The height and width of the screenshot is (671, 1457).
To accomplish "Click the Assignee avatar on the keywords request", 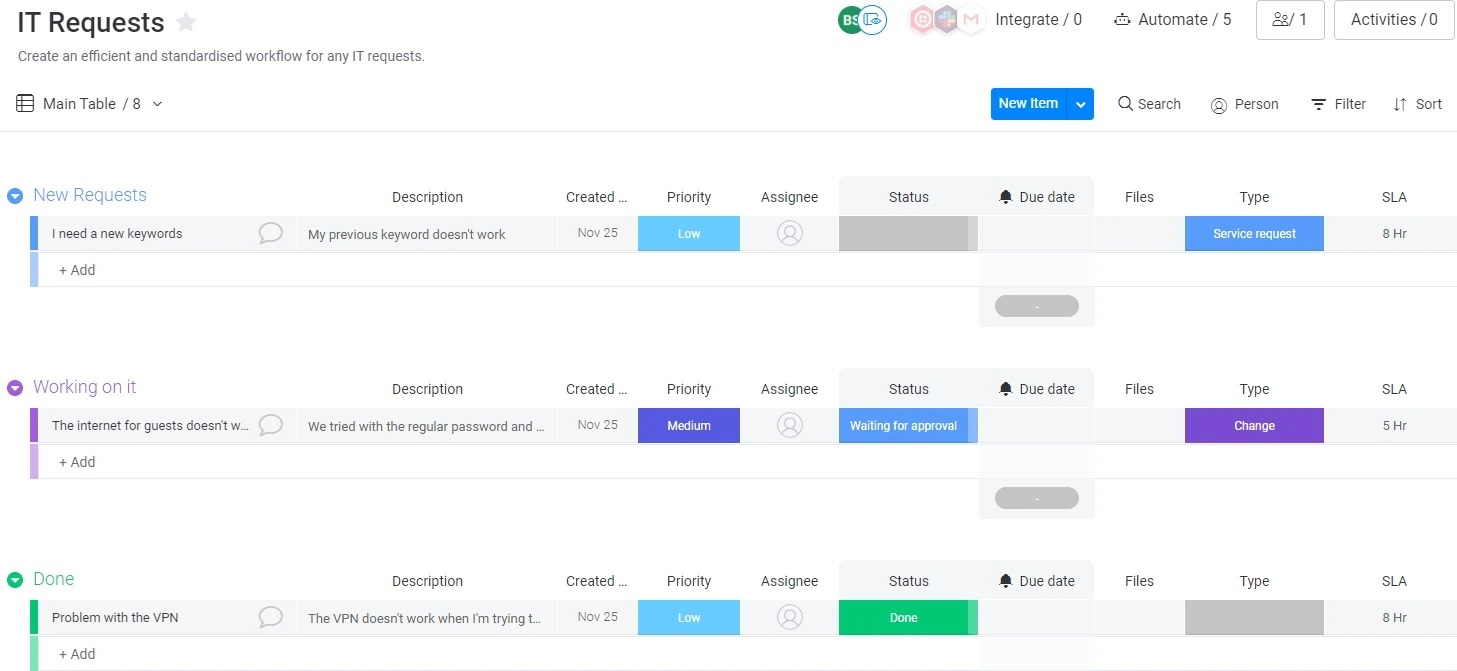I will tap(789, 233).
